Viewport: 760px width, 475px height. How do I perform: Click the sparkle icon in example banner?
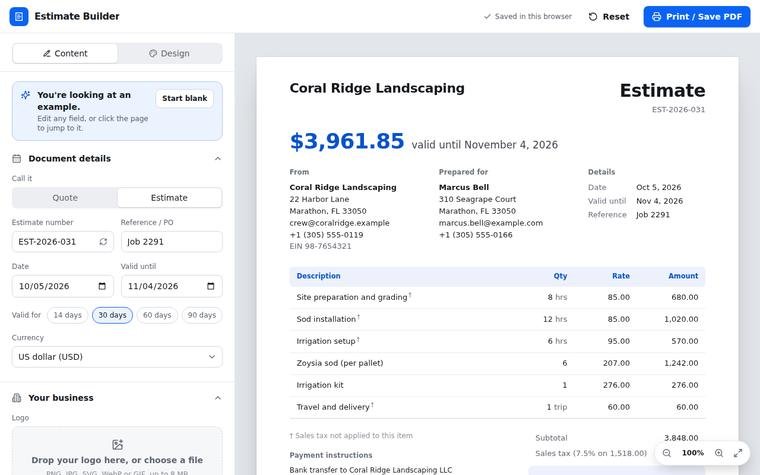coord(25,95)
